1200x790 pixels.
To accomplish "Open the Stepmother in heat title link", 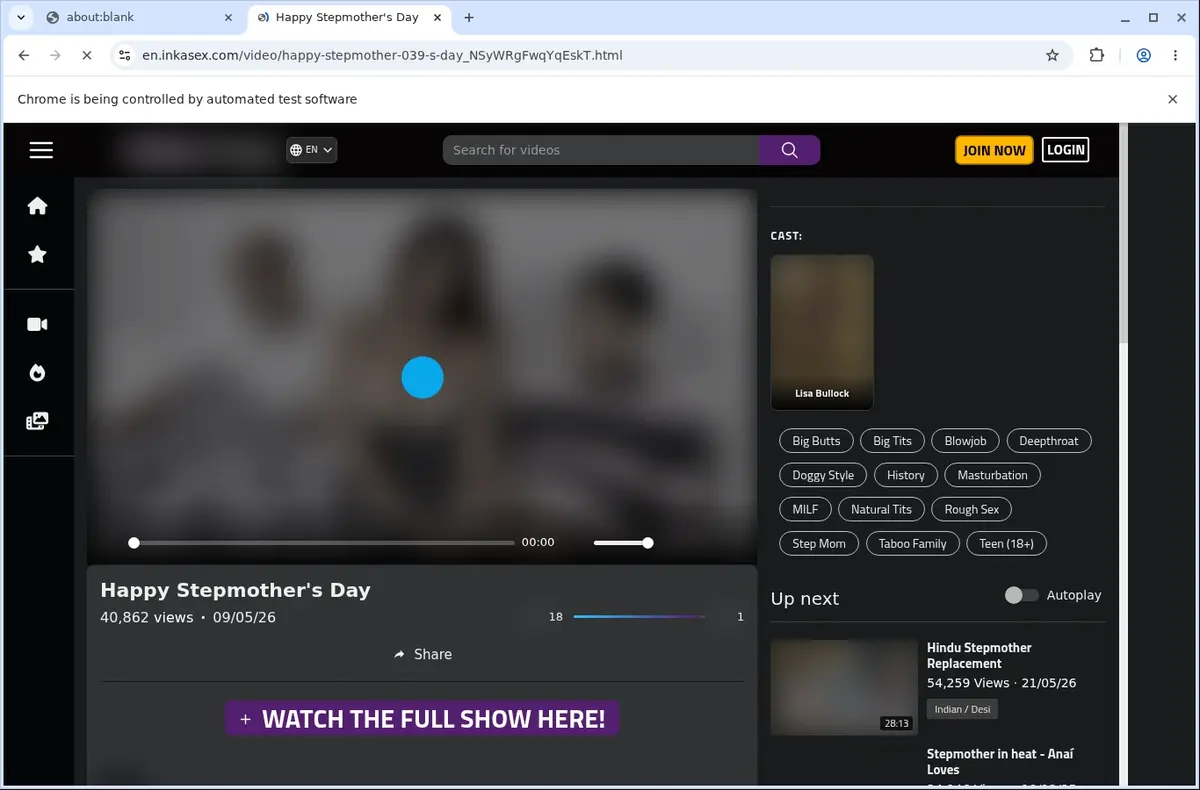I will (x=1000, y=761).
